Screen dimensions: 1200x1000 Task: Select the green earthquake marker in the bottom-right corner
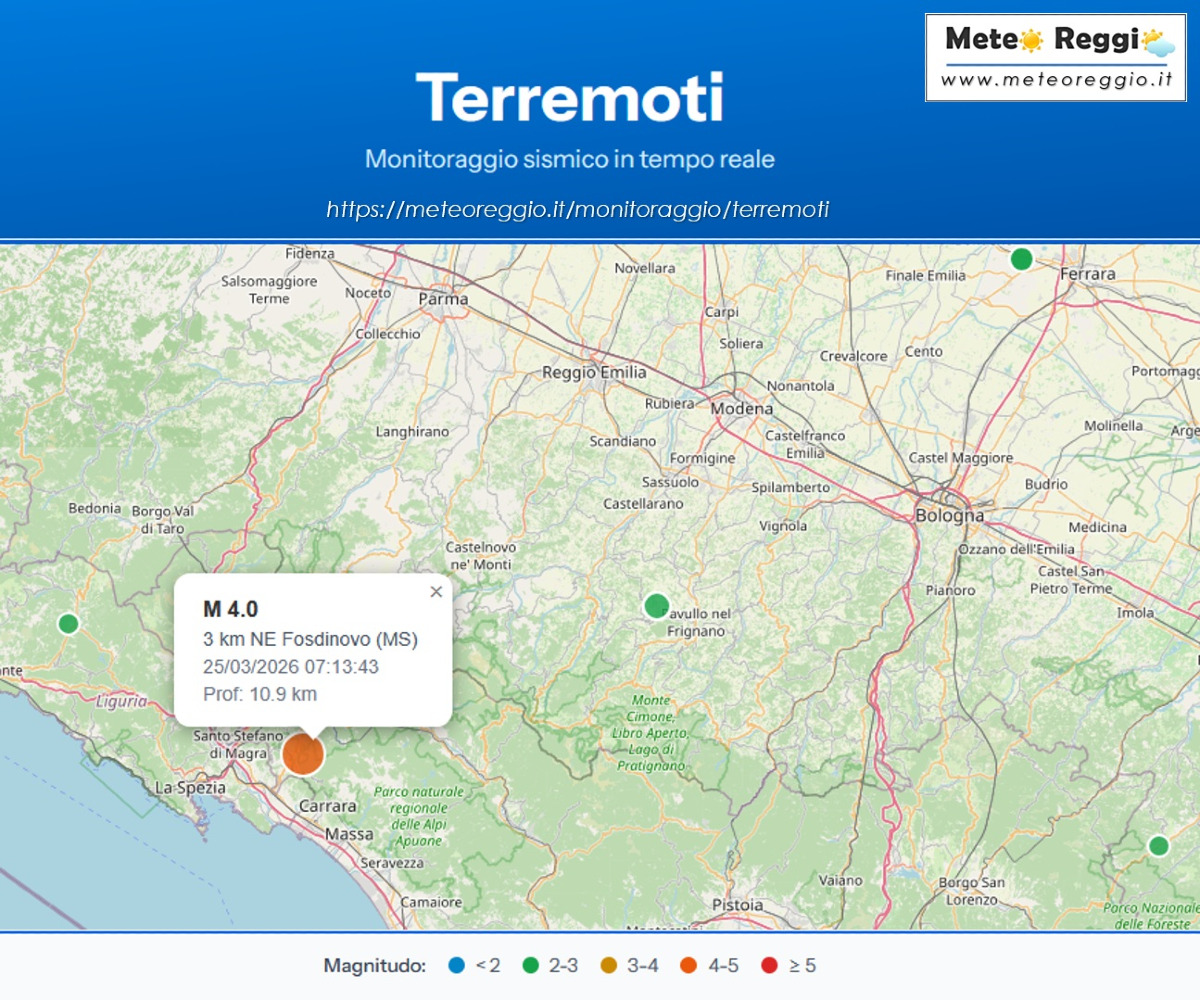click(x=1157, y=847)
